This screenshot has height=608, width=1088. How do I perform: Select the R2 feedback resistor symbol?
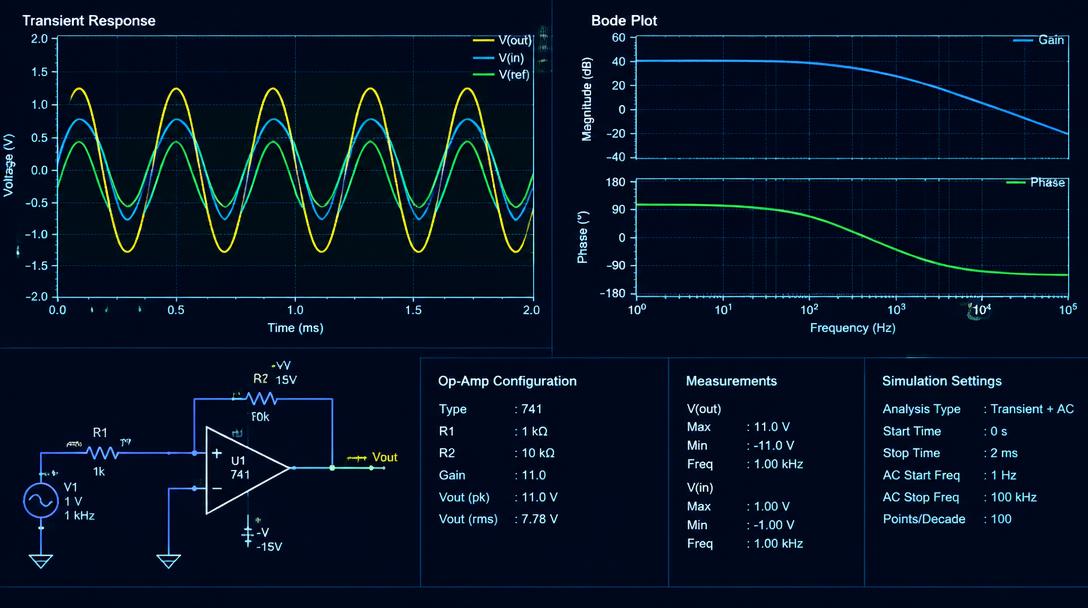coord(261,398)
